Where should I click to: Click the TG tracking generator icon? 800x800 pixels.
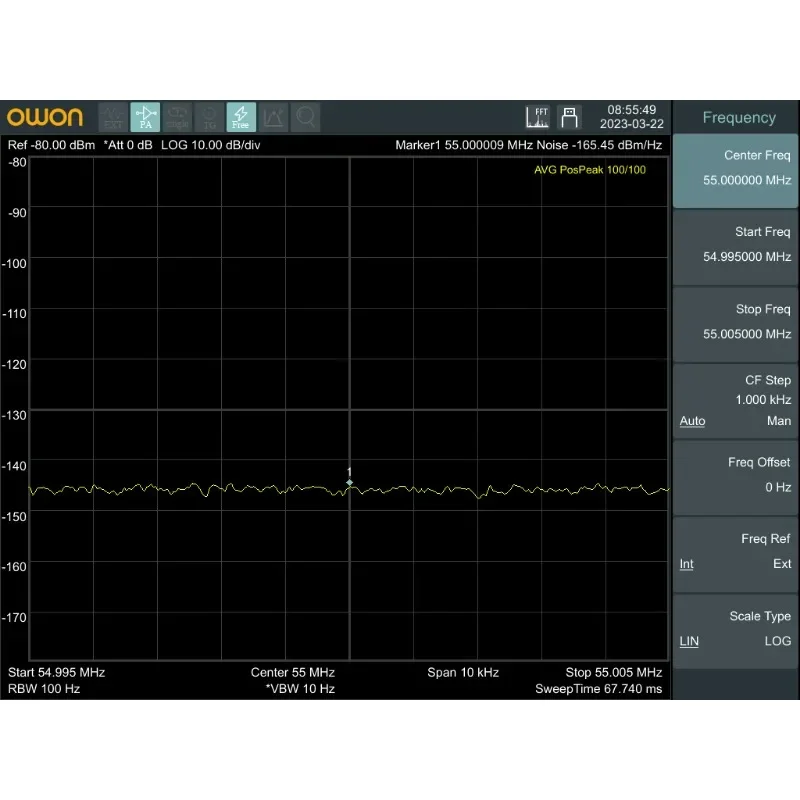pos(209,118)
